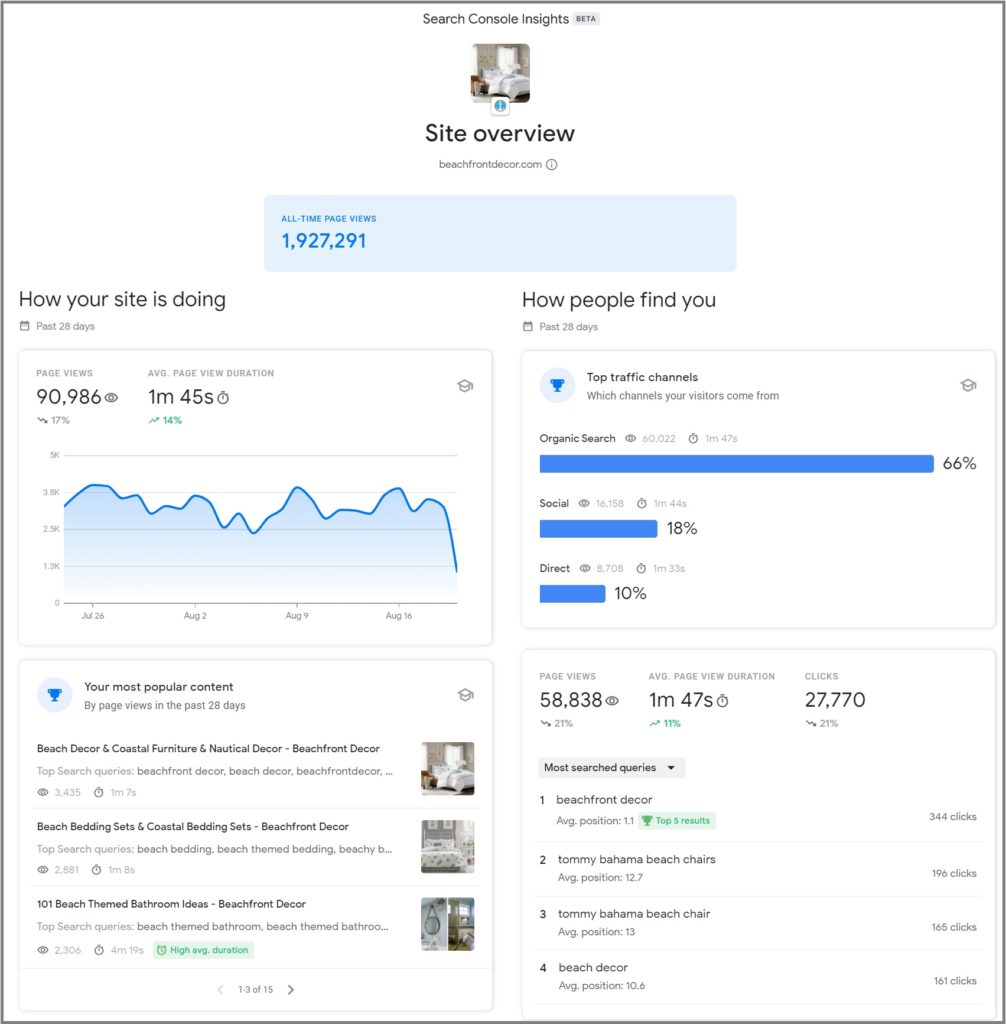
Task: Click the eye icon next to 58,838 page views
Action: [612, 701]
